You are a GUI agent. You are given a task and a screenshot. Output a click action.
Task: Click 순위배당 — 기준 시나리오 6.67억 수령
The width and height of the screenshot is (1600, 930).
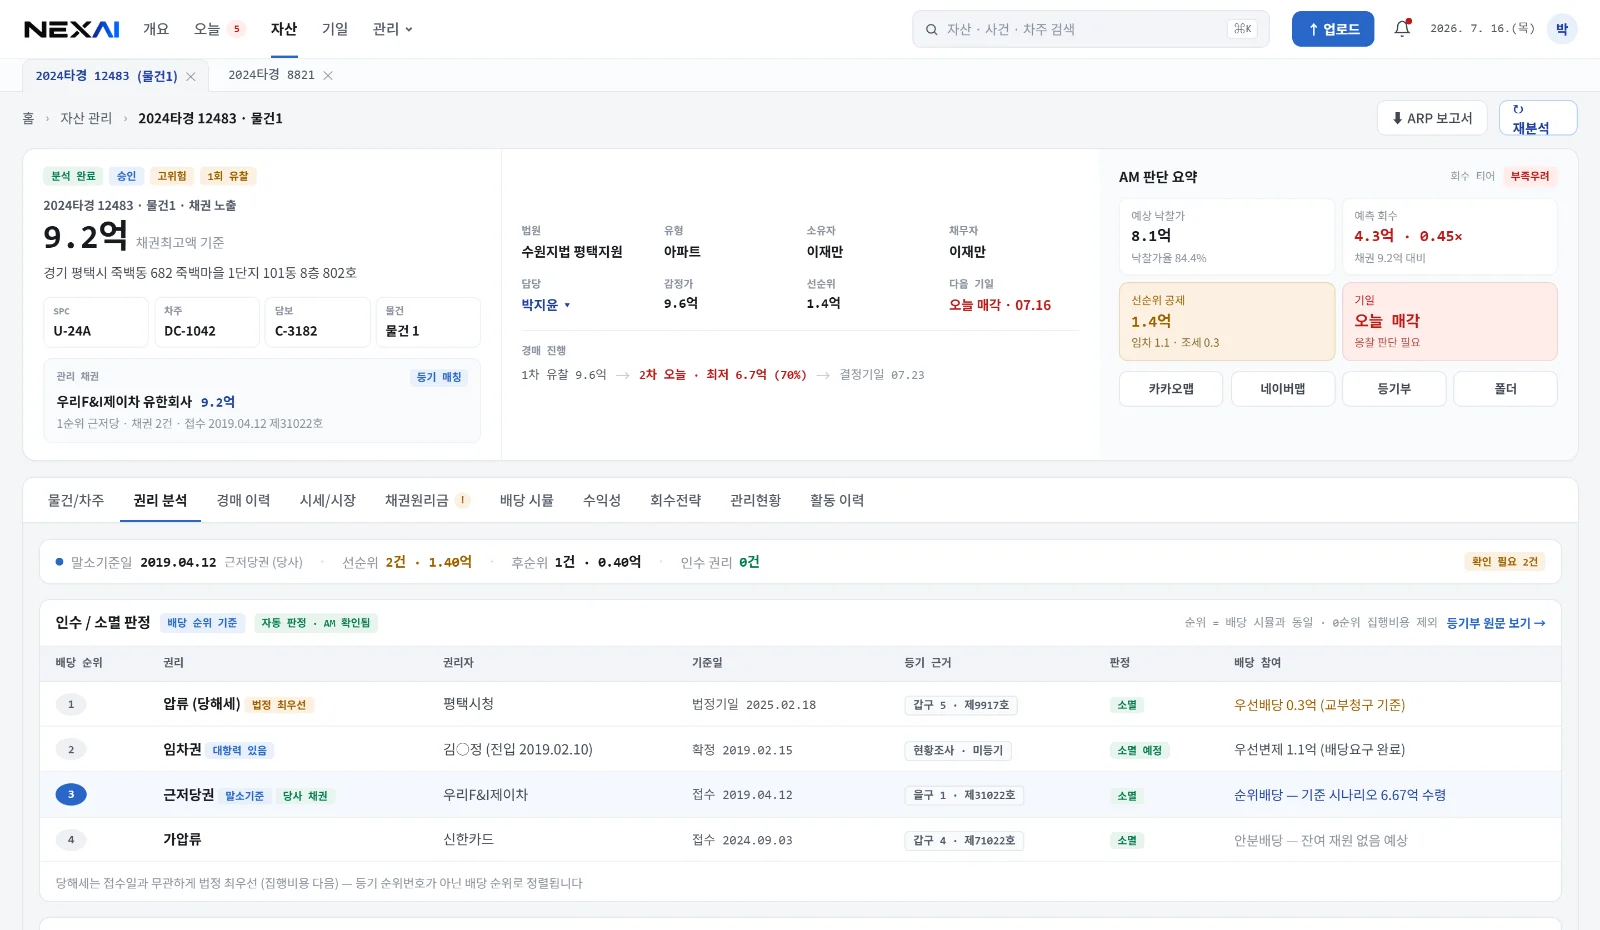point(1340,795)
